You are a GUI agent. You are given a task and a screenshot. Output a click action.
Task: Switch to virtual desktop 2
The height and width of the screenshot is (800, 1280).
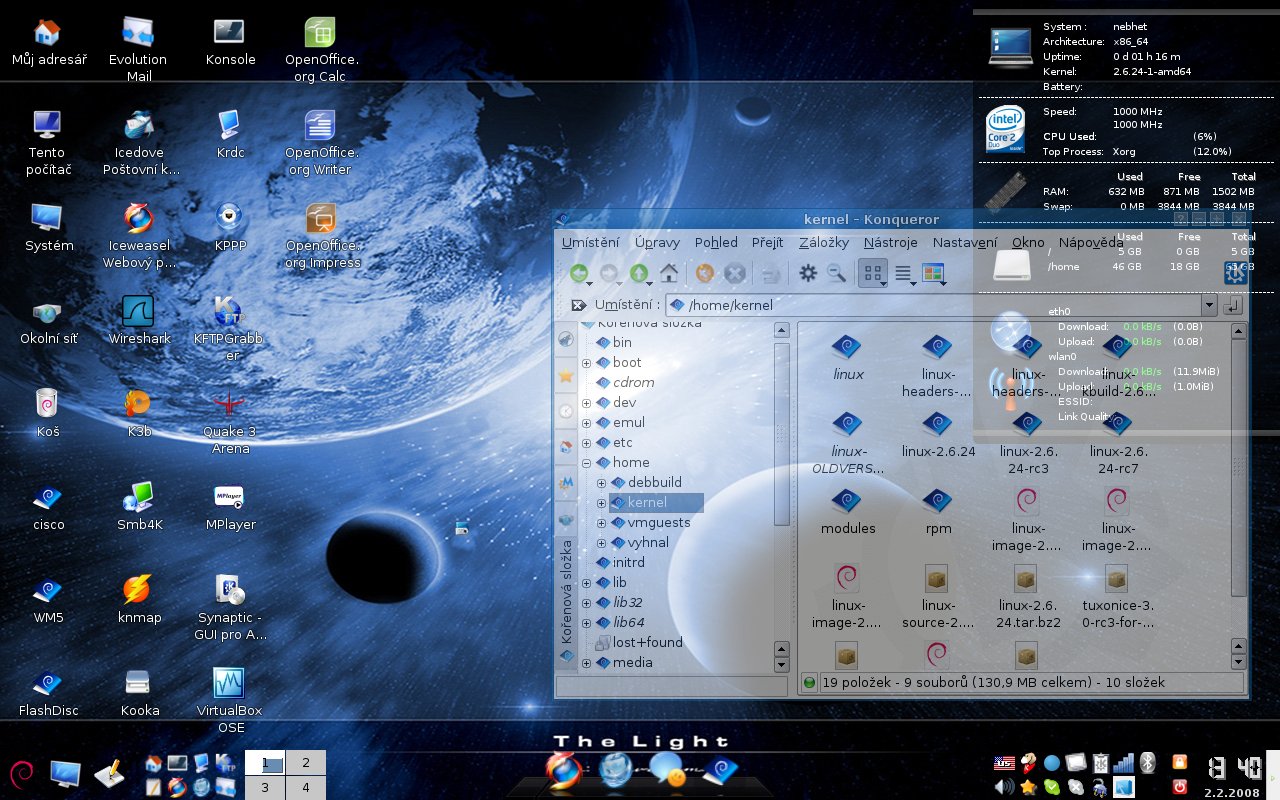pos(306,763)
